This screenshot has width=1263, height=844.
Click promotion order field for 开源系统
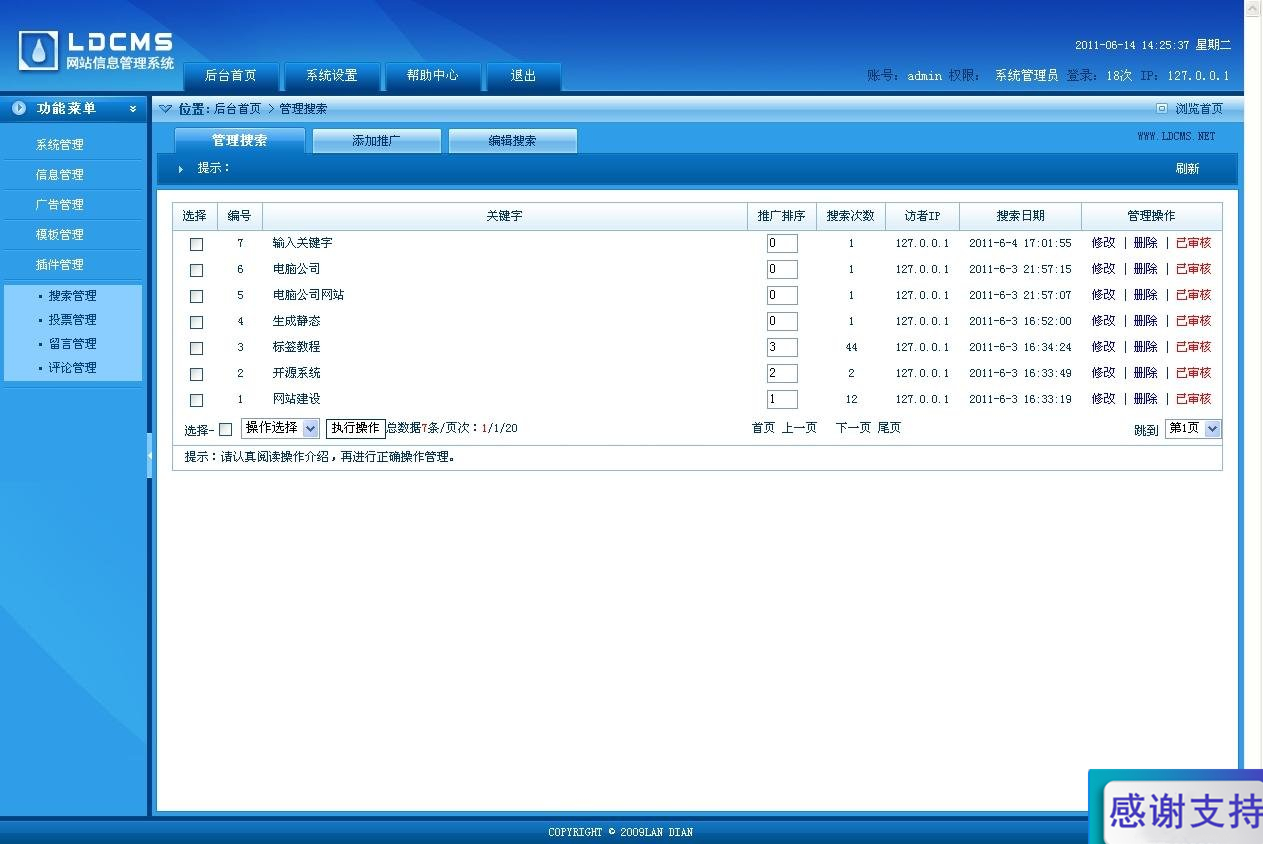tap(782, 373)
